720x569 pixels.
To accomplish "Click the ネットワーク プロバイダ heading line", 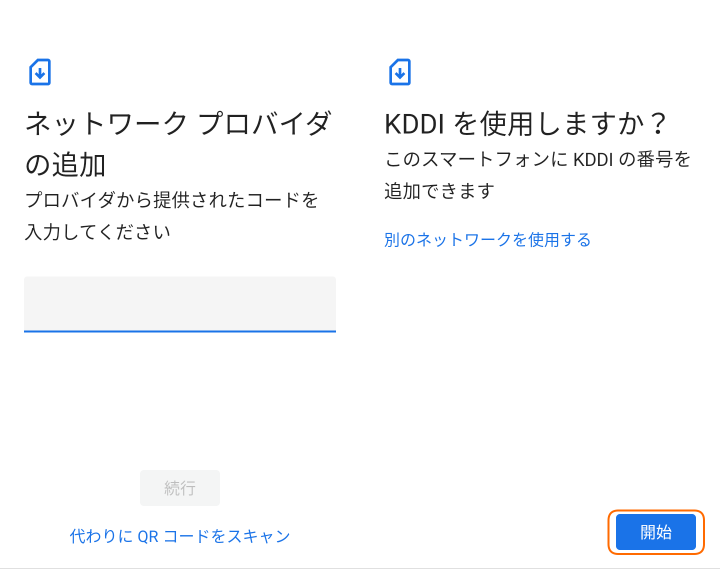I will pyautogui.click(x=178, y=124).
